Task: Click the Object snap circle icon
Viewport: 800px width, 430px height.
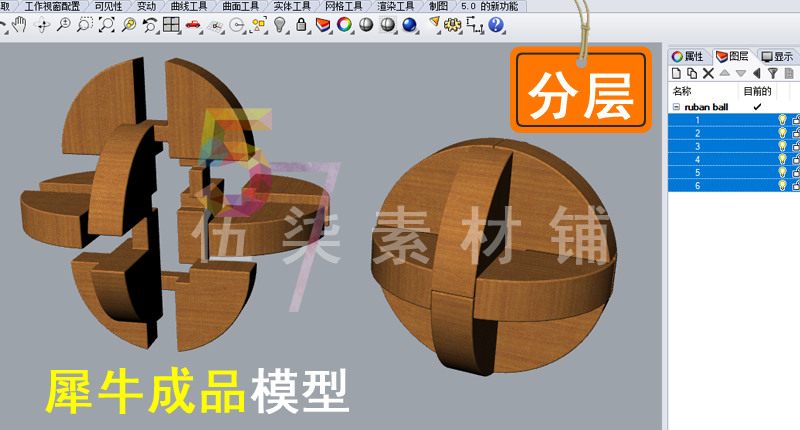Action: 236,24
